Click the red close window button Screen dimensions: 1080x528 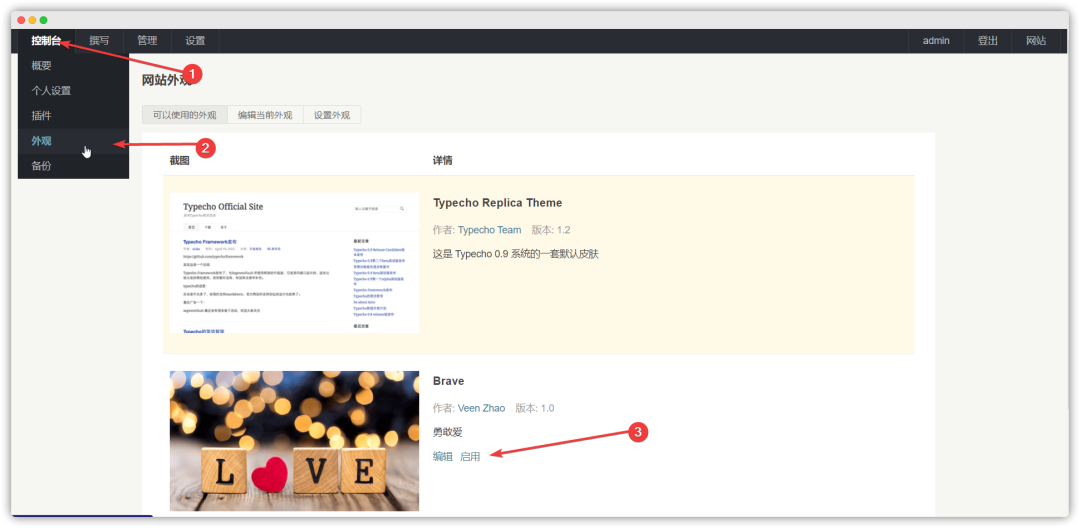(21, 20)
